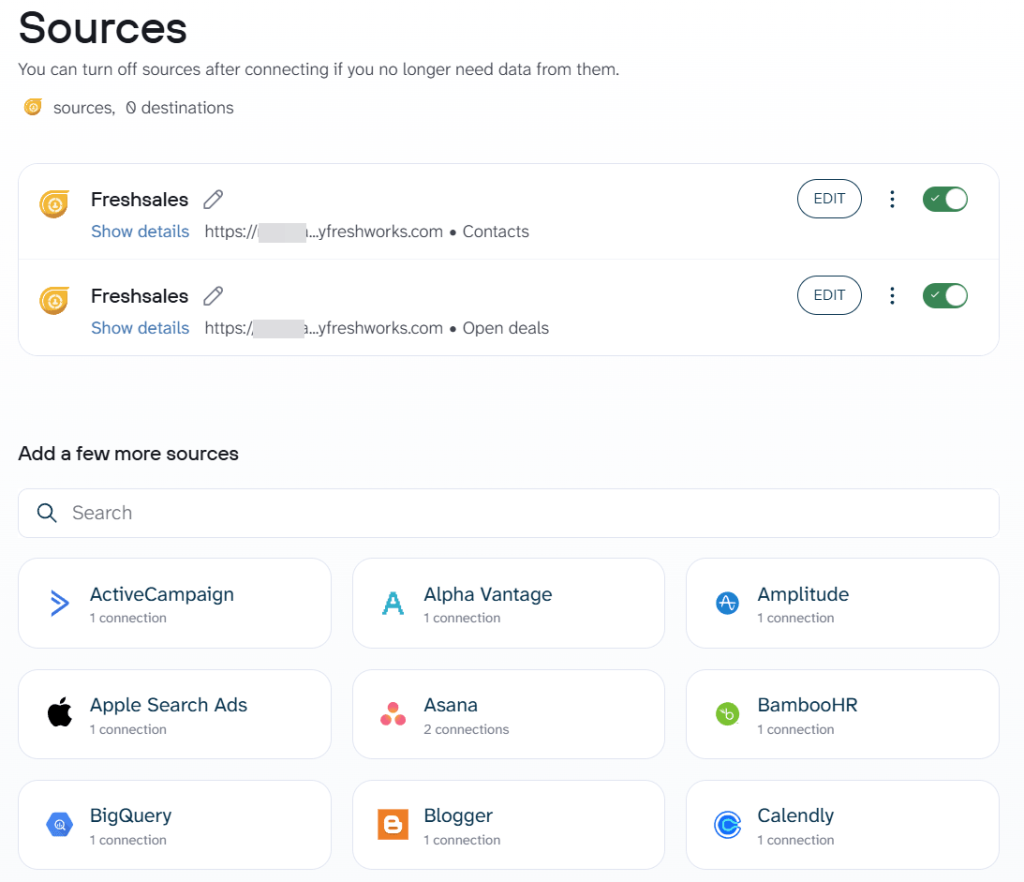Open the three-dot menu for the first Freshsales source
The height and width of the screenshot is (882, 1024).
click(892, 199)
